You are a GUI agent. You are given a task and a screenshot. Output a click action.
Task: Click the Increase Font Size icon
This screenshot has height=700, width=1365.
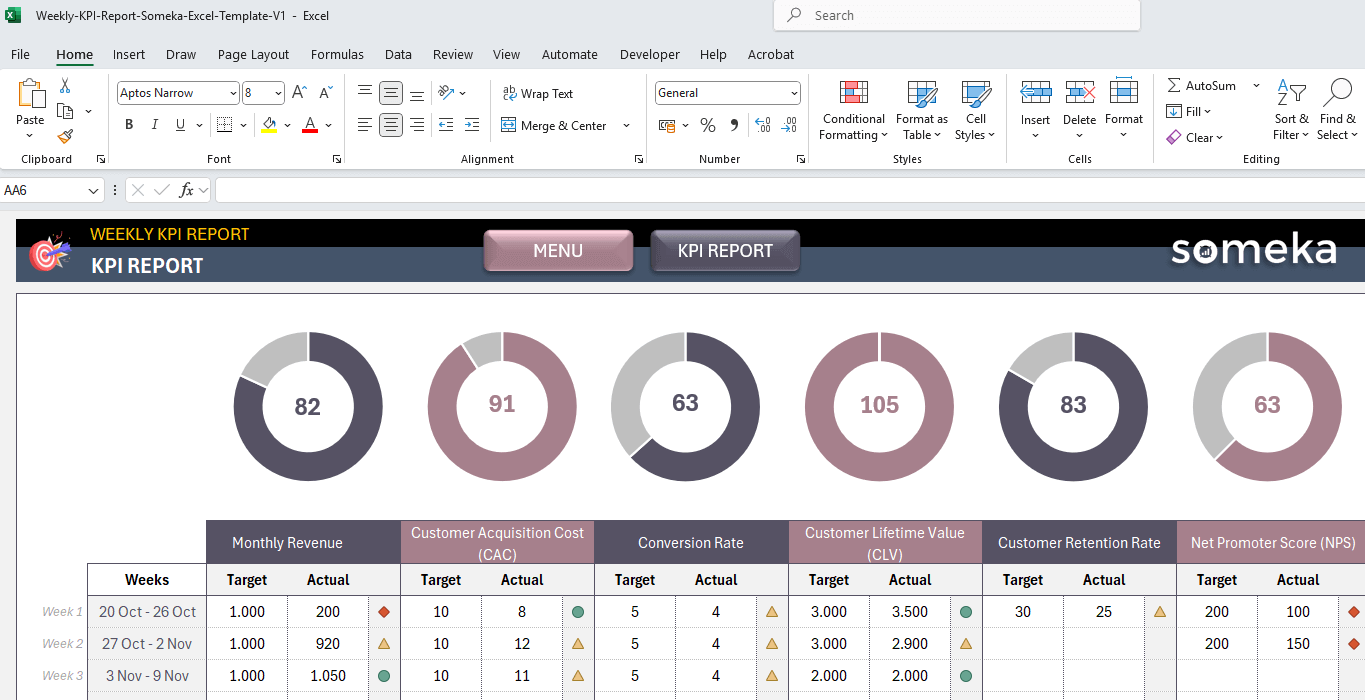[x=299, y=93]
